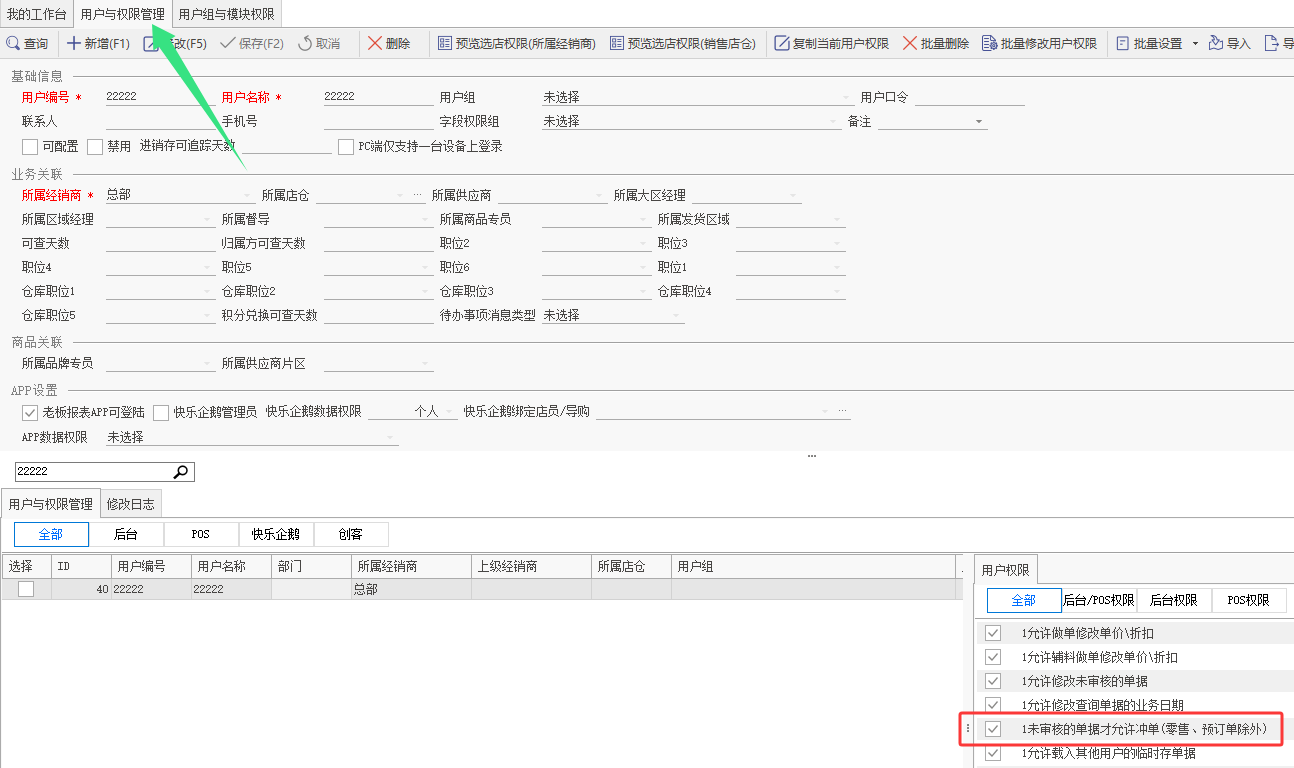The height and width of the screenshot is (768, 1294).
Task: Select the 用户权限 tab in right panel
Action: coord(1006,570)
